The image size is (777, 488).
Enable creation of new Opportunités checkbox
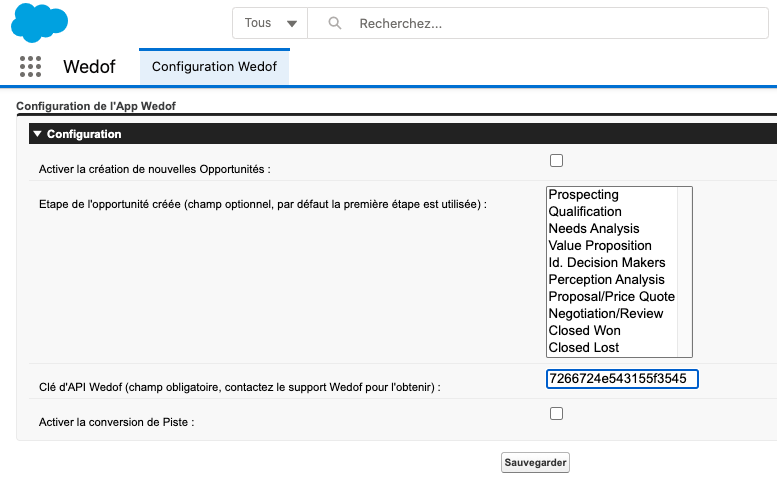(556, 161)
